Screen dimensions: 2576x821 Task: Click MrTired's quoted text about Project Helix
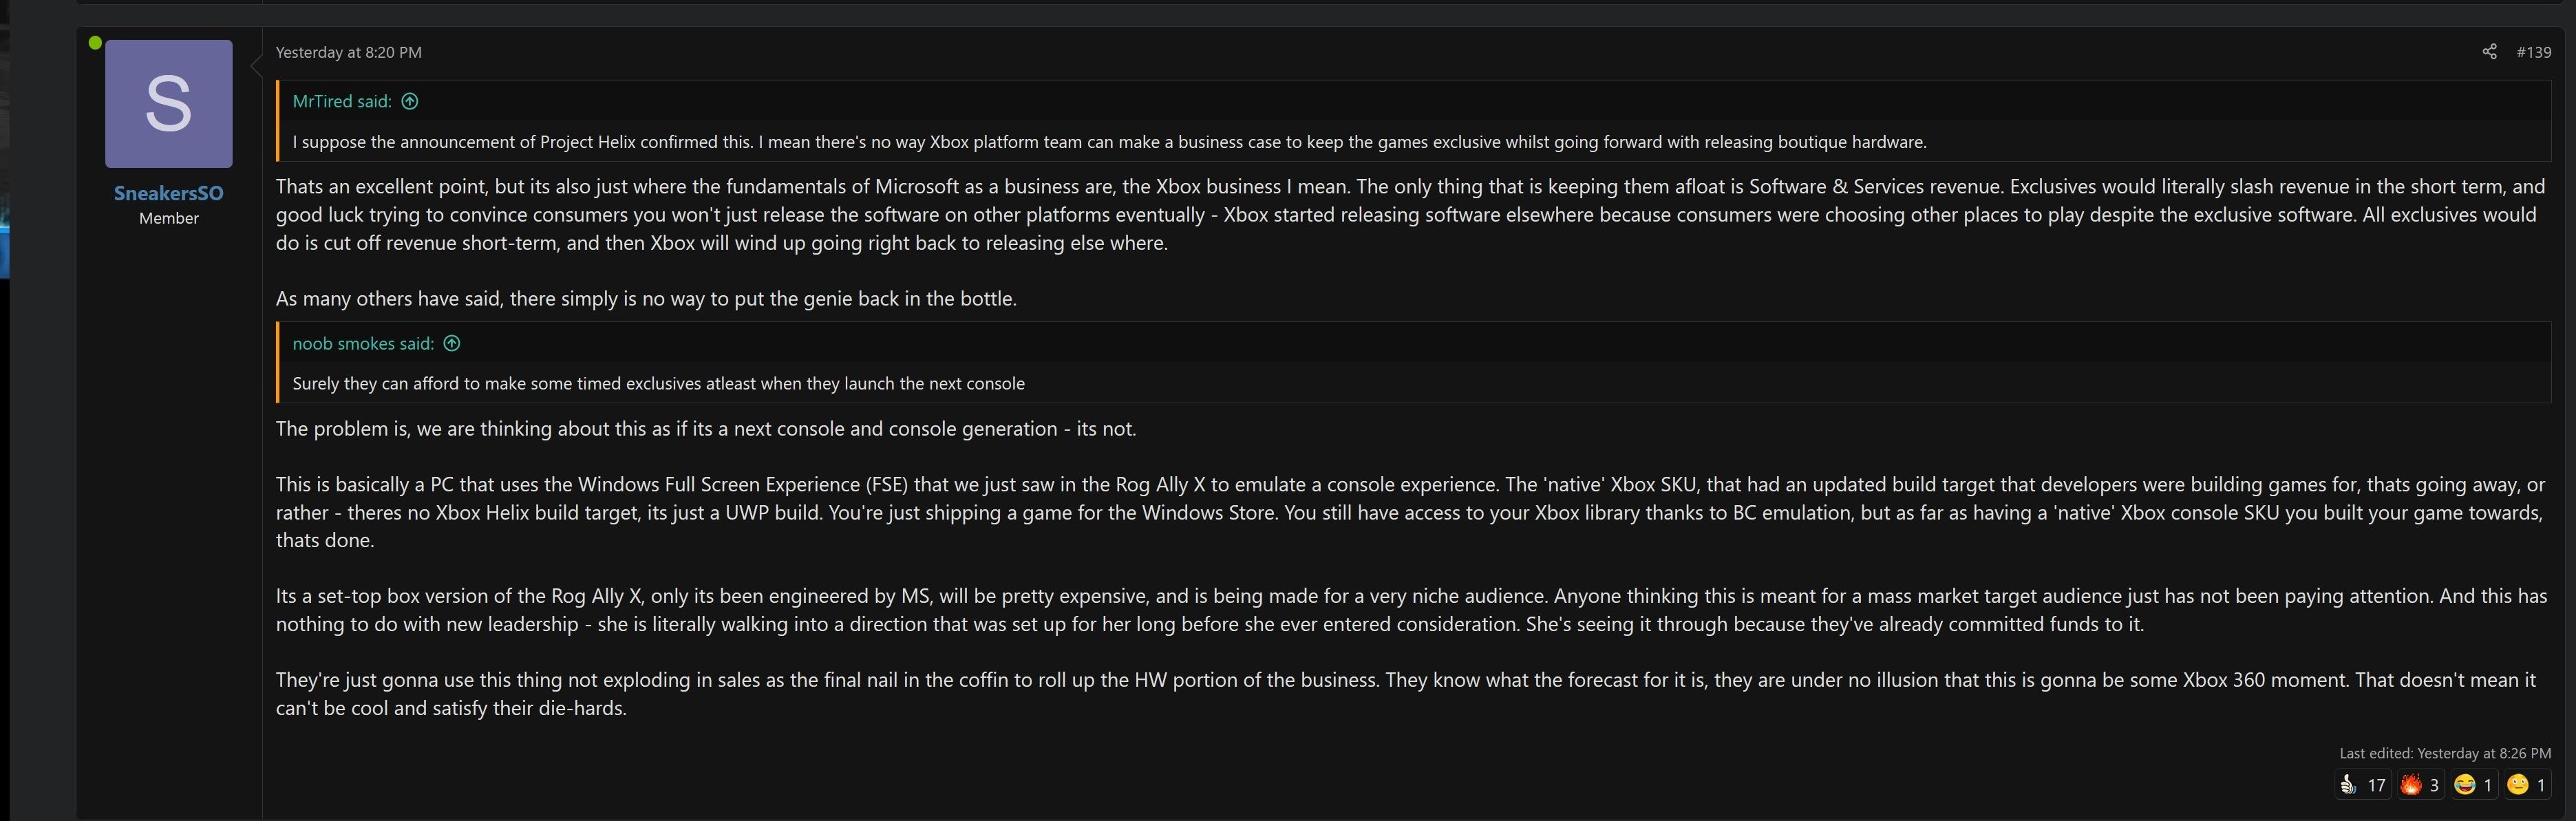1109,142
